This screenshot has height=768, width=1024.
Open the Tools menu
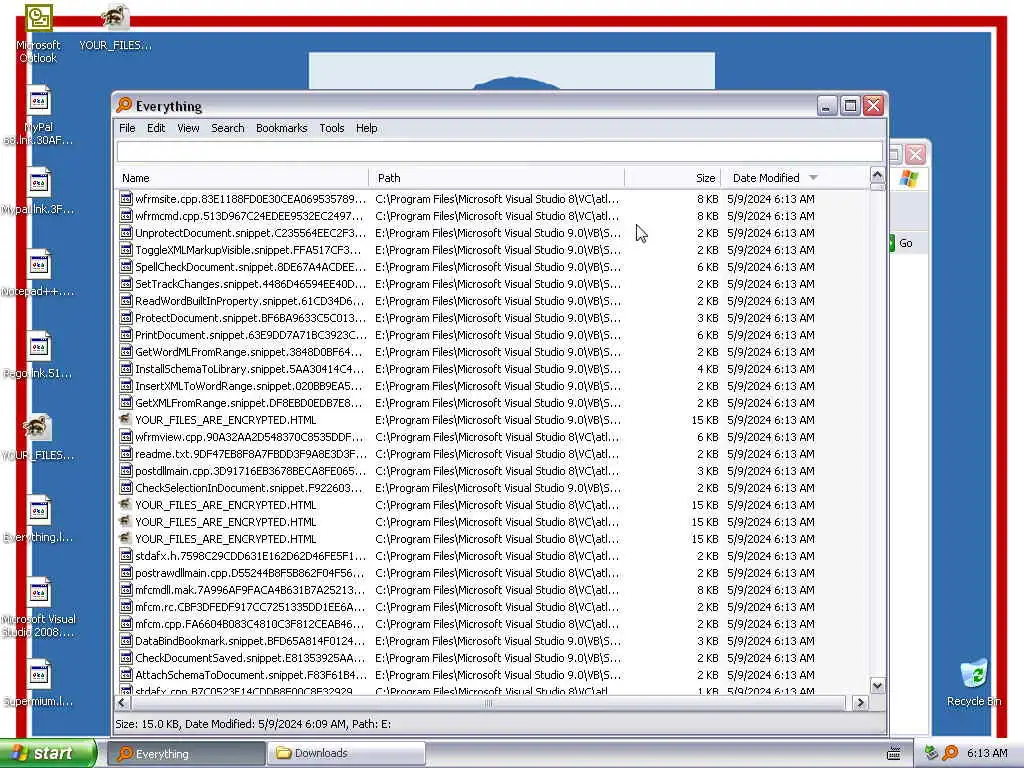pos(332,128)
